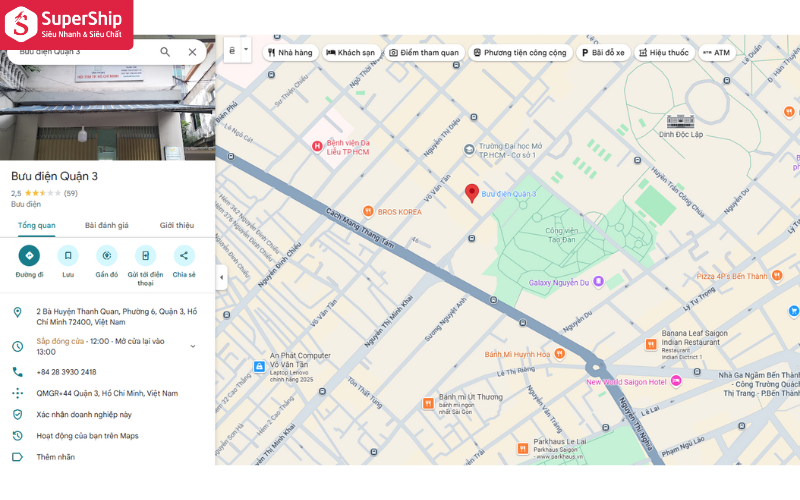The image size is (800, 500).
Task: Filter by Hiệu thuốc chip
Action: 664,53
